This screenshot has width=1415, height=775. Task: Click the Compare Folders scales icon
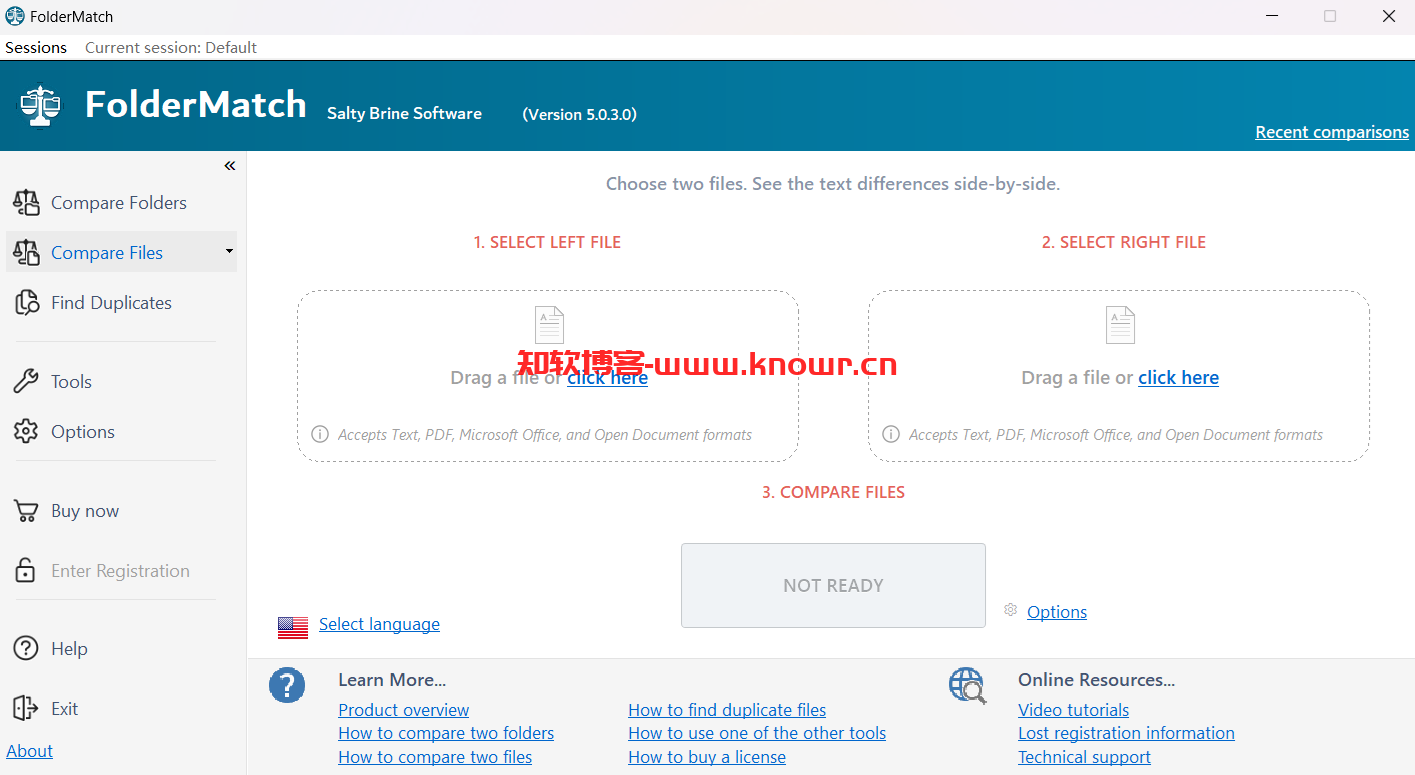click(26, 203)
